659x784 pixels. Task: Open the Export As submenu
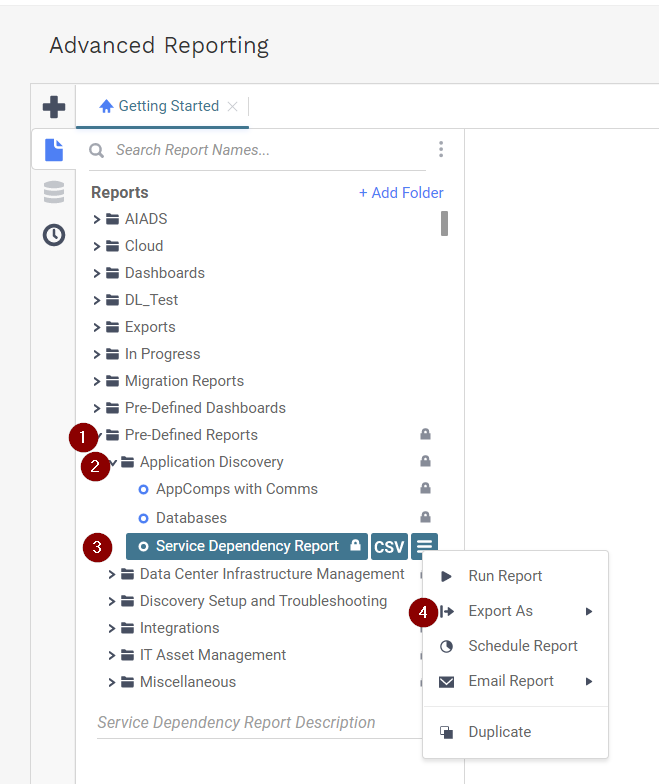point(500,611)
